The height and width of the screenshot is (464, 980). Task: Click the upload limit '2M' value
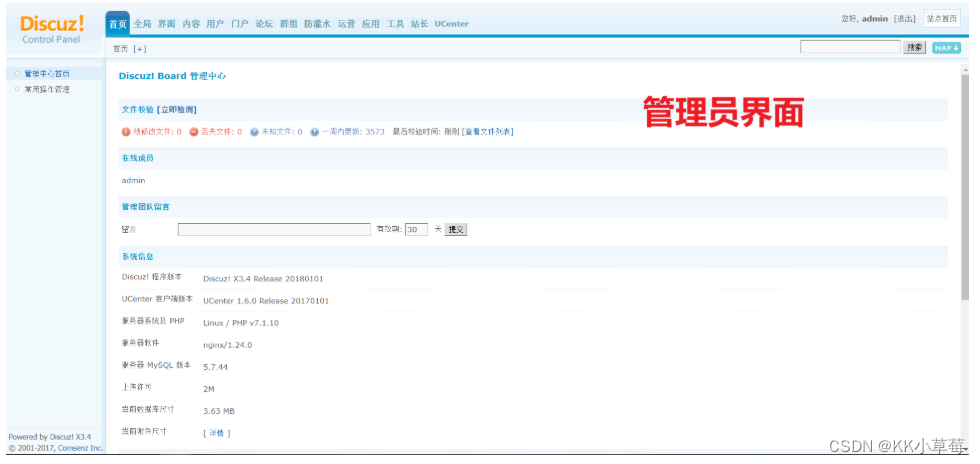[x=209, y=389]
